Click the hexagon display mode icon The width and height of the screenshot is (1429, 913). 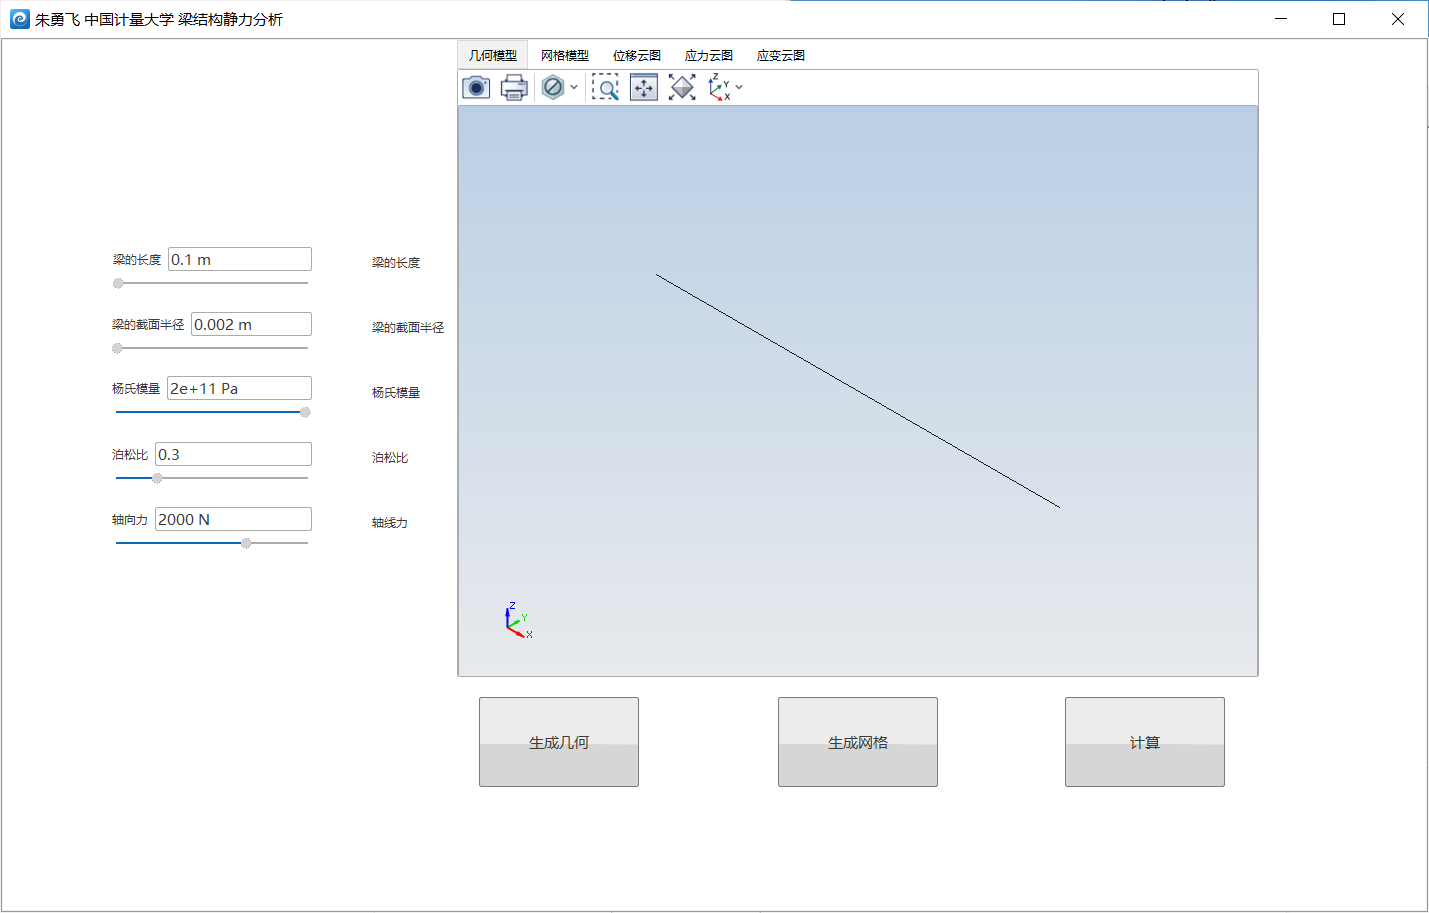(553, 88)
